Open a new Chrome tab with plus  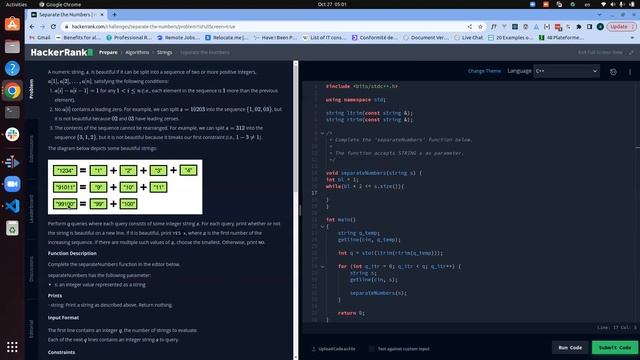[x=114, y=14]
